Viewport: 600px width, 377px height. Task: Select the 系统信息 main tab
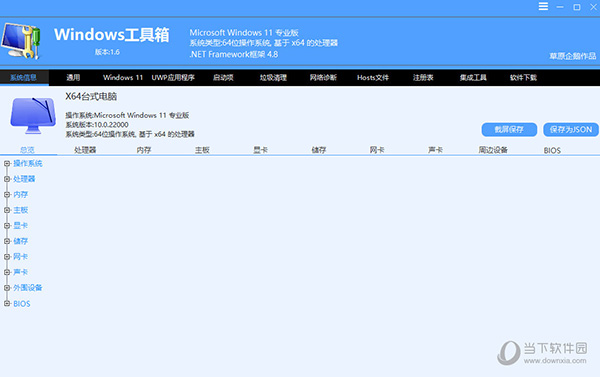pos(24,78)
